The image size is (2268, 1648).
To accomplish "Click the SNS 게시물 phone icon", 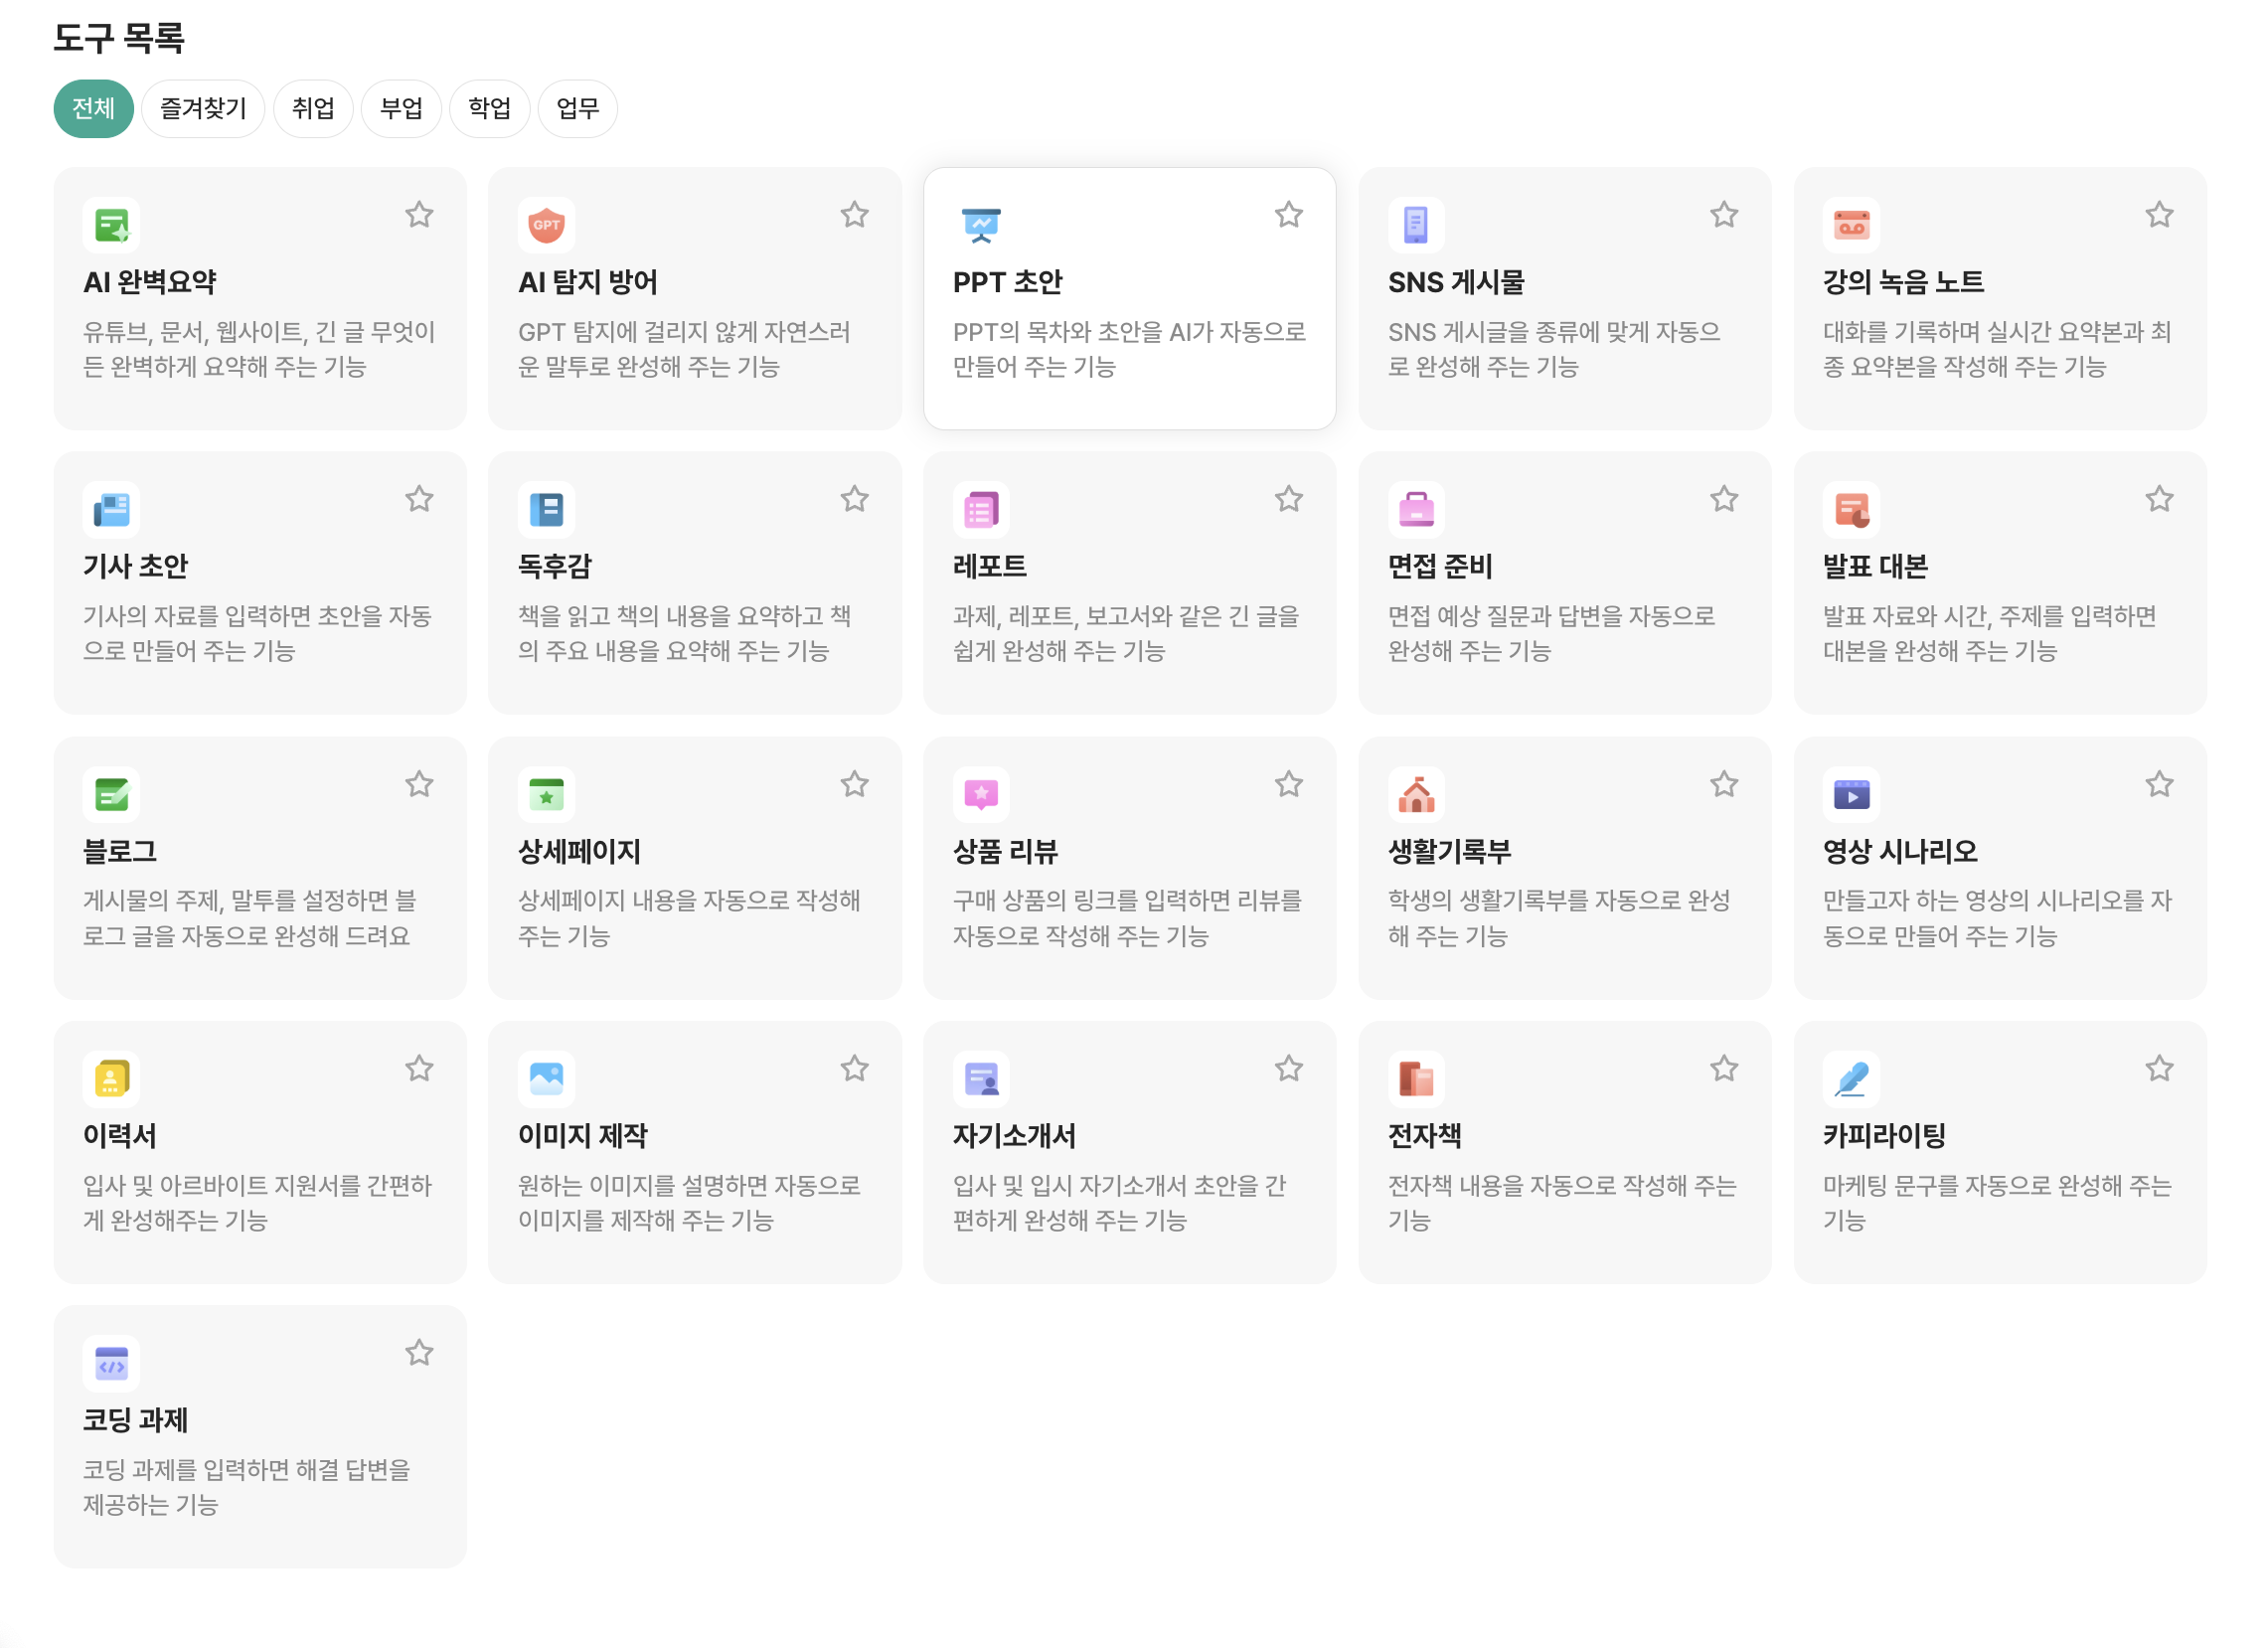I will [1417, 225].
